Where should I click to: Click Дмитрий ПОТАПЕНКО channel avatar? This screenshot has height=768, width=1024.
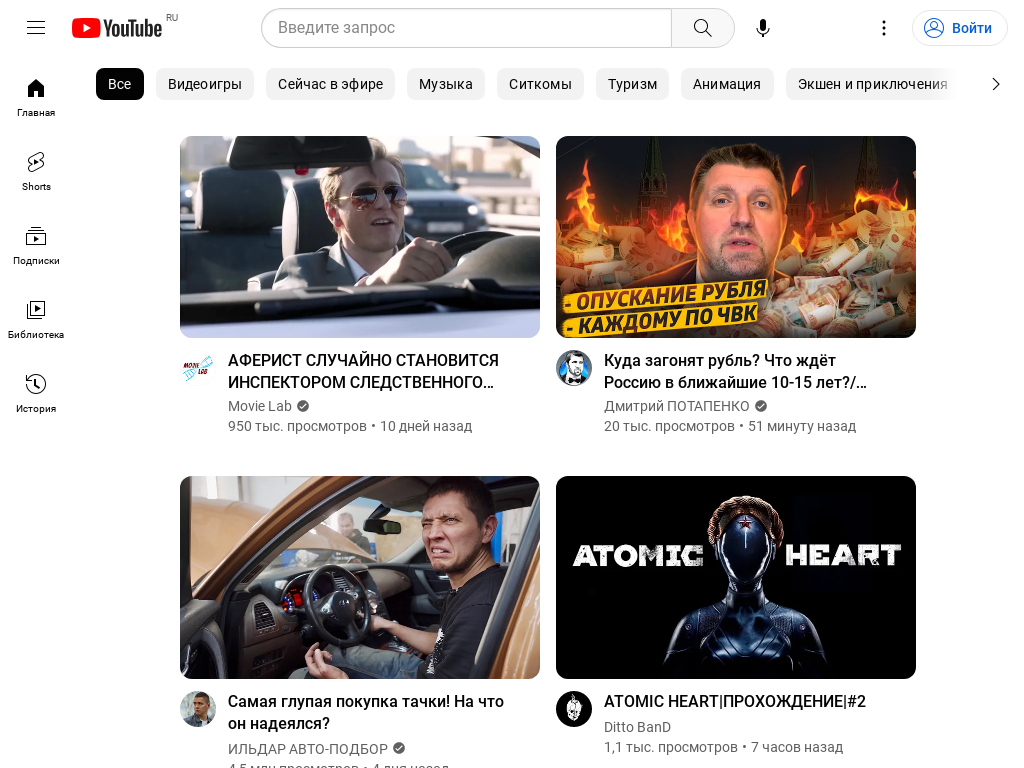[574, 368]
